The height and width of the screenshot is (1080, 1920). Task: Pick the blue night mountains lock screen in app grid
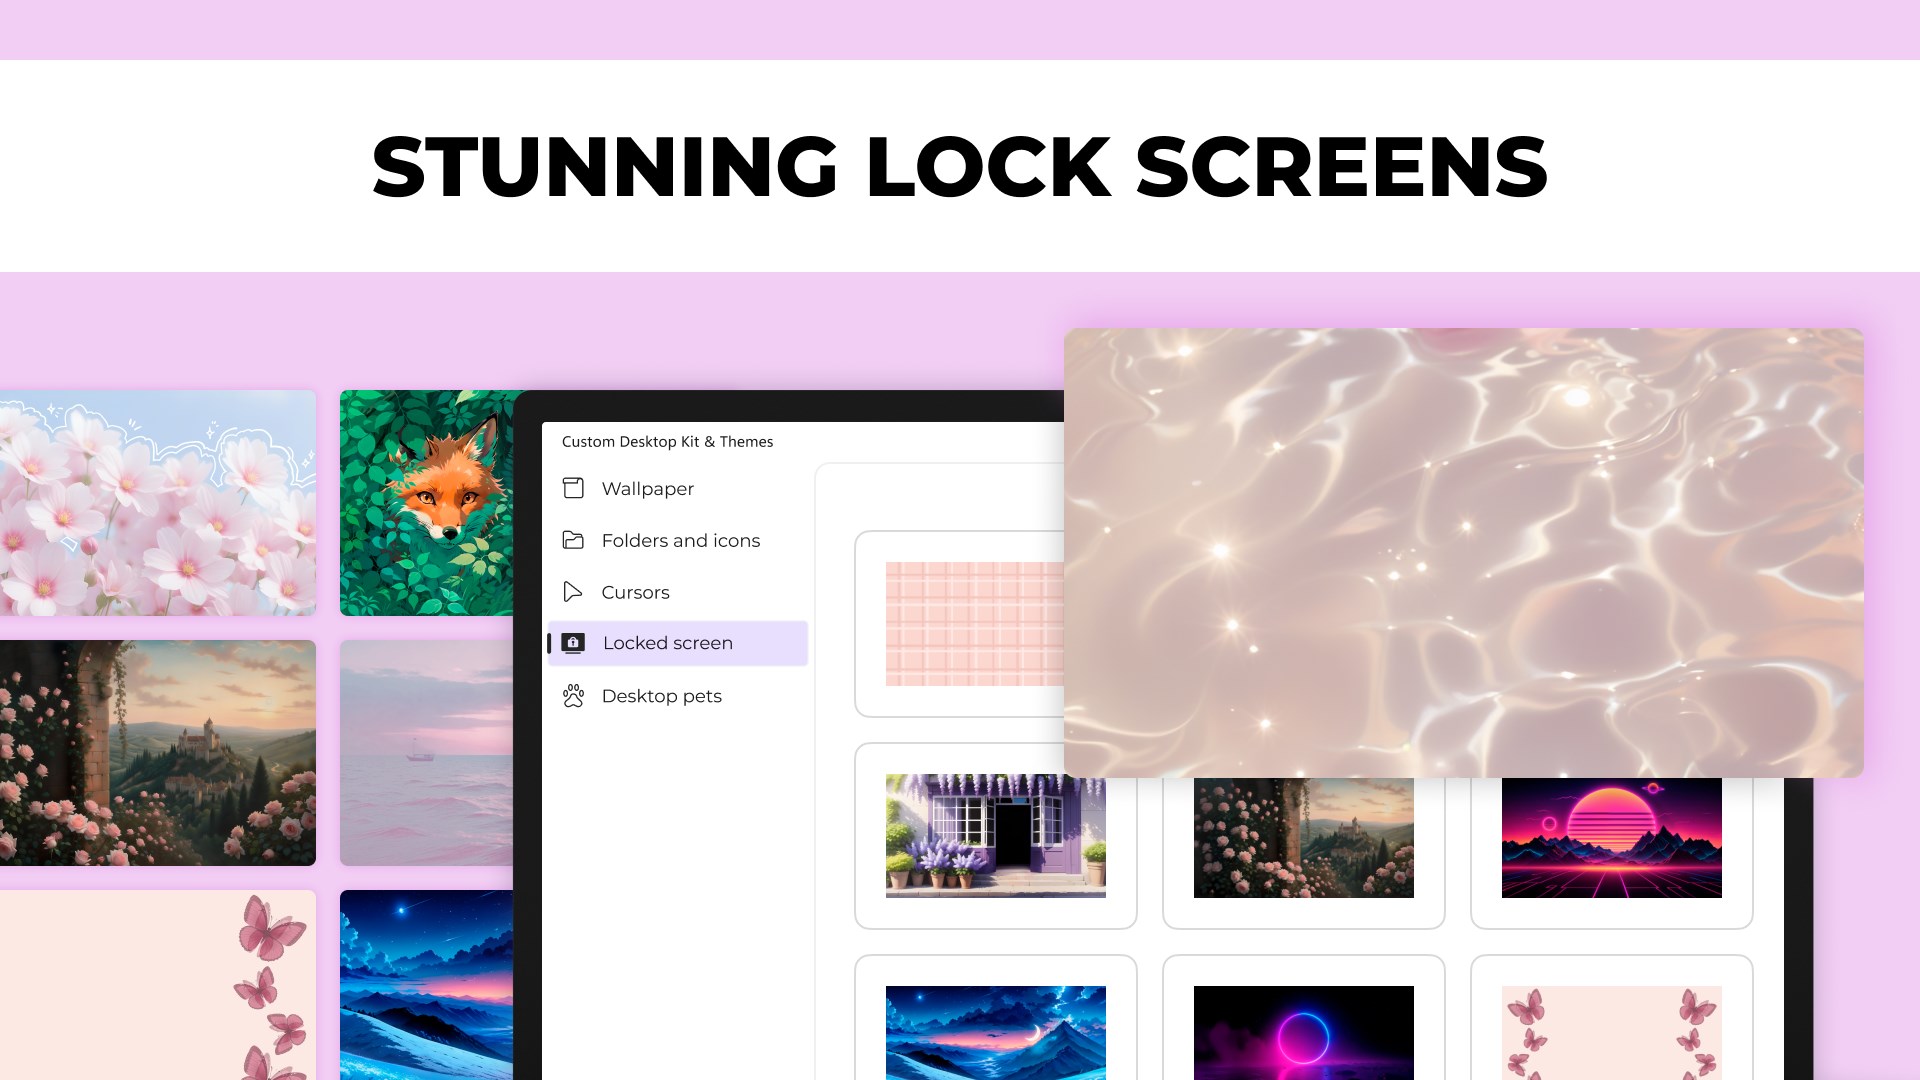[996, 1033]
